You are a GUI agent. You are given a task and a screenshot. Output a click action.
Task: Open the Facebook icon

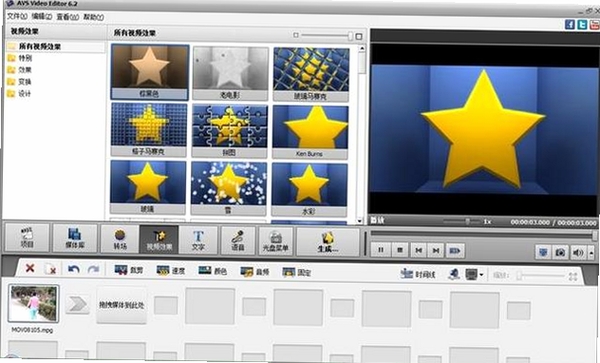570,24
